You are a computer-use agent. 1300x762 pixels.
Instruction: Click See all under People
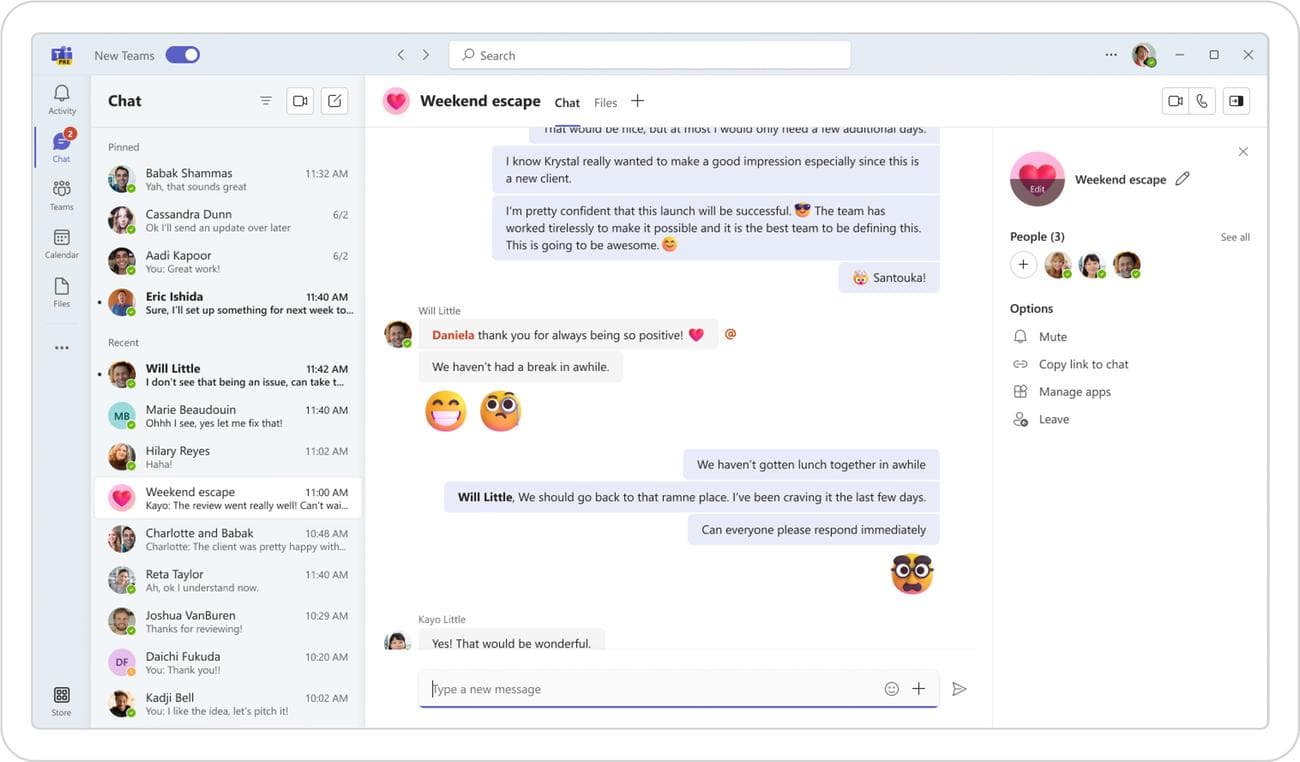point(1234,236)
